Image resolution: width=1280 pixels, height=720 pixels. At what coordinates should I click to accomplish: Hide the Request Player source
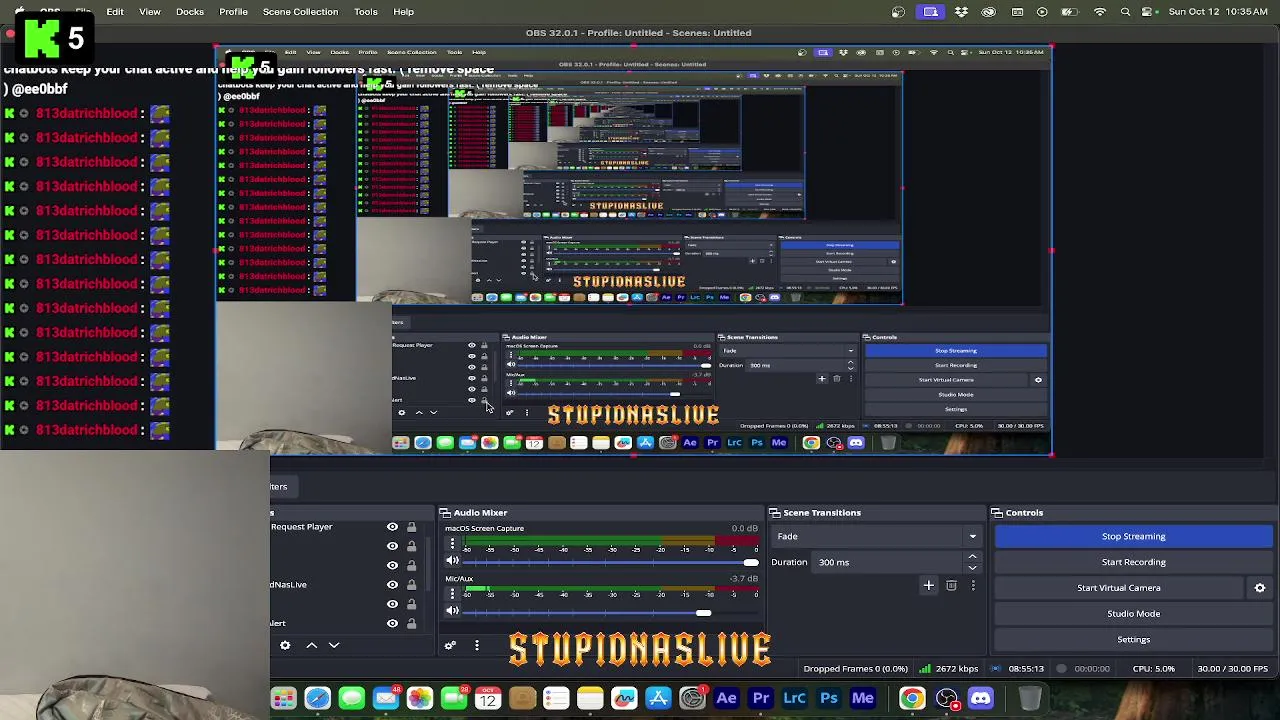[392, 527]
